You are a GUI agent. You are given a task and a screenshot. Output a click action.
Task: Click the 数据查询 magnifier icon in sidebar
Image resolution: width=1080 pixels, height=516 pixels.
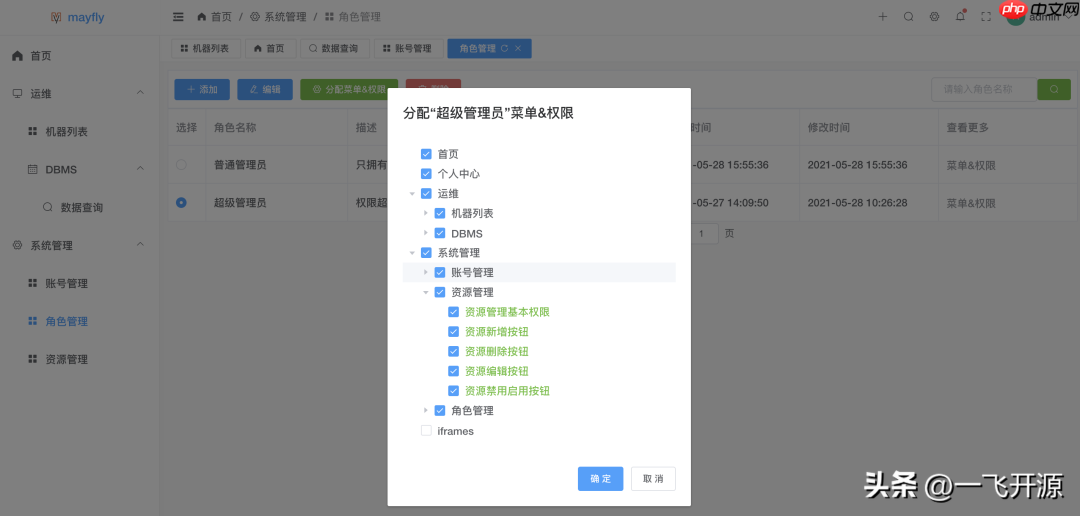pyautogui.click(x=48, y=207)
